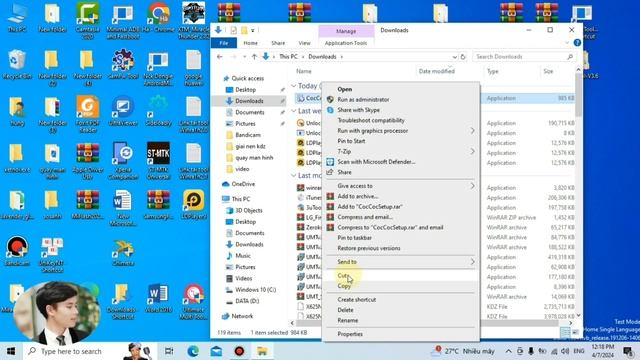Screen dimensions: 640x360
Task: Select Troubleshoot compatibility entry
Action: click(x=401, y=120)
